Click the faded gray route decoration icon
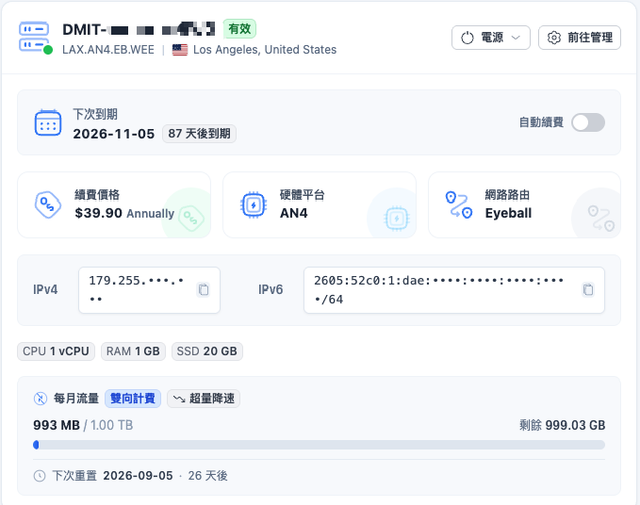Viewport: 640px width, 505px height. coord(601,218)
